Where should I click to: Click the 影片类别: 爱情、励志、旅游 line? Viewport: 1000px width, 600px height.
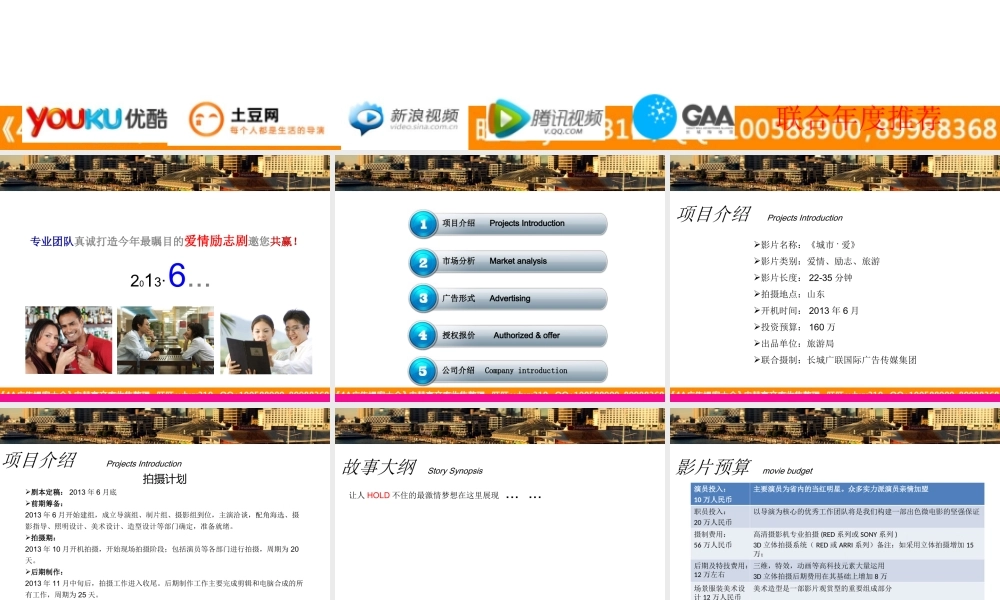pos(816,261)
